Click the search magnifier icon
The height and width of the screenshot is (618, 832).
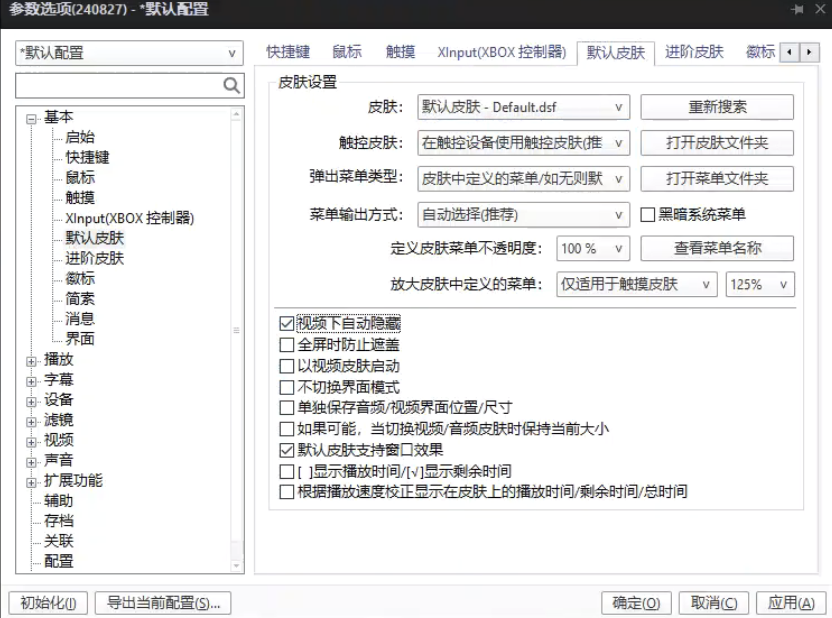(231, 85)
